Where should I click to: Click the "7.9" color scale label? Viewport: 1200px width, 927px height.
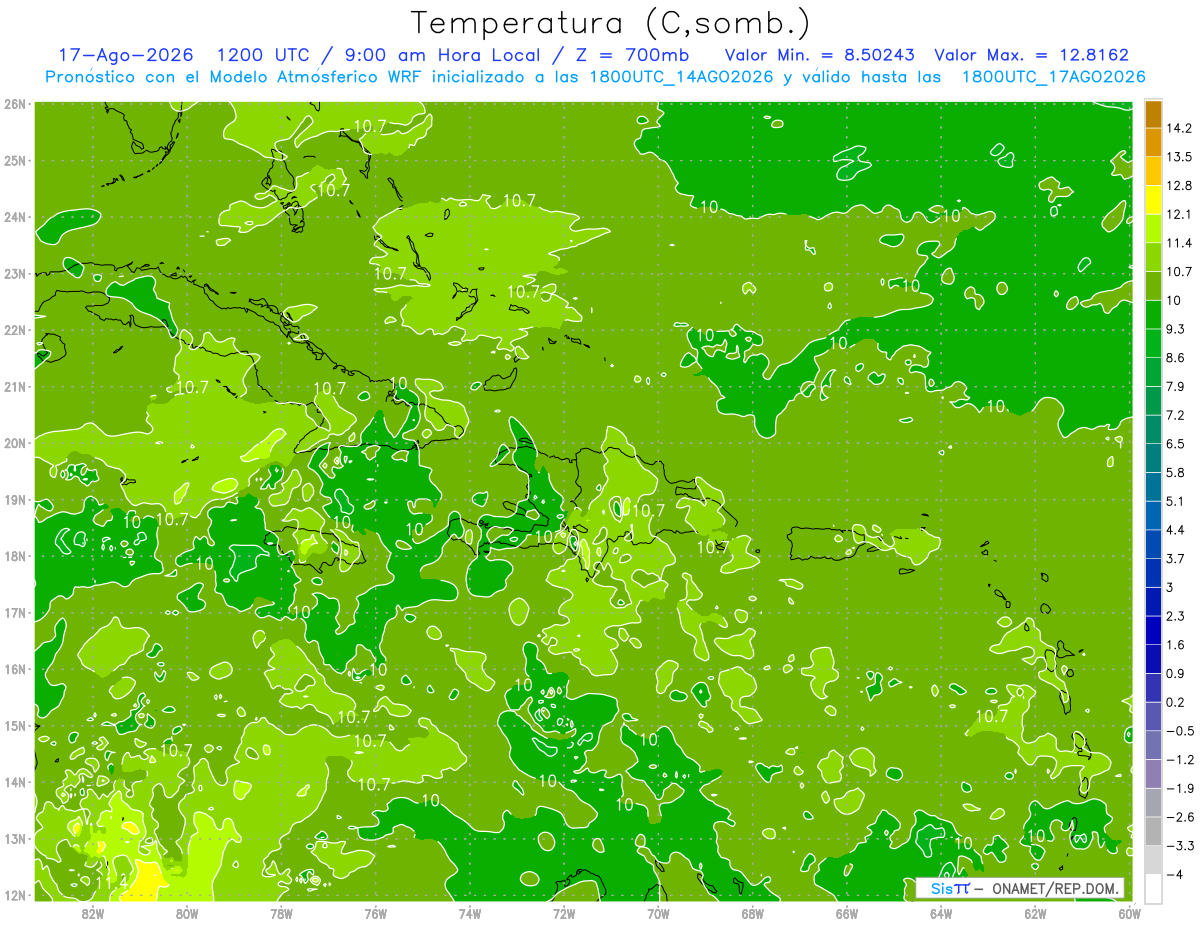[1176, 386]
